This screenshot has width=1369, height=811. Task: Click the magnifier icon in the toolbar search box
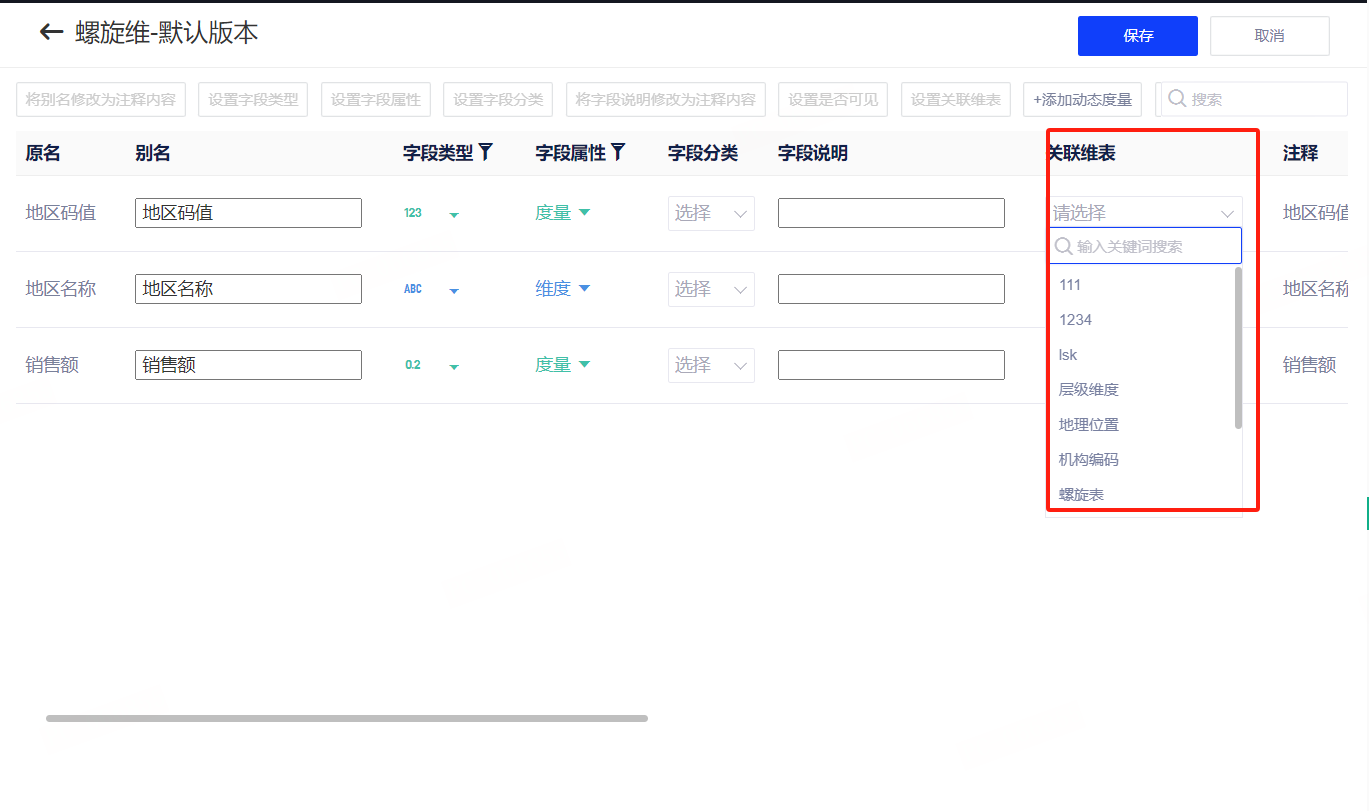[x=1177, y=99]
